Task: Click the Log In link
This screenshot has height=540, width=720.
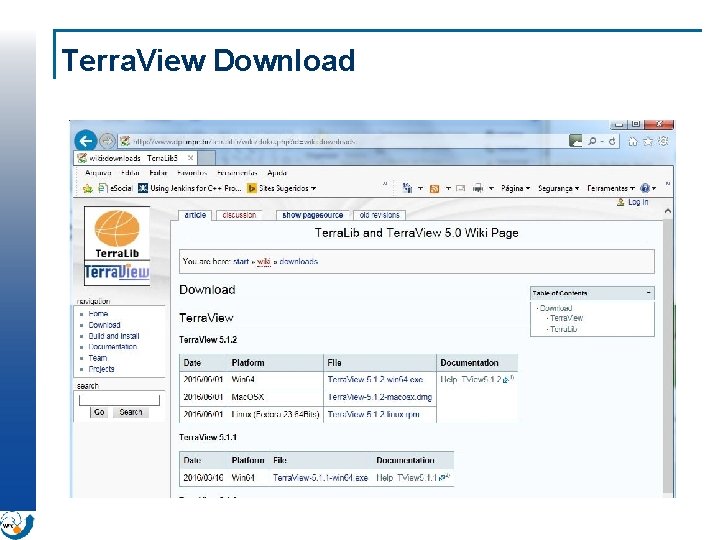Action: point(638,202)
